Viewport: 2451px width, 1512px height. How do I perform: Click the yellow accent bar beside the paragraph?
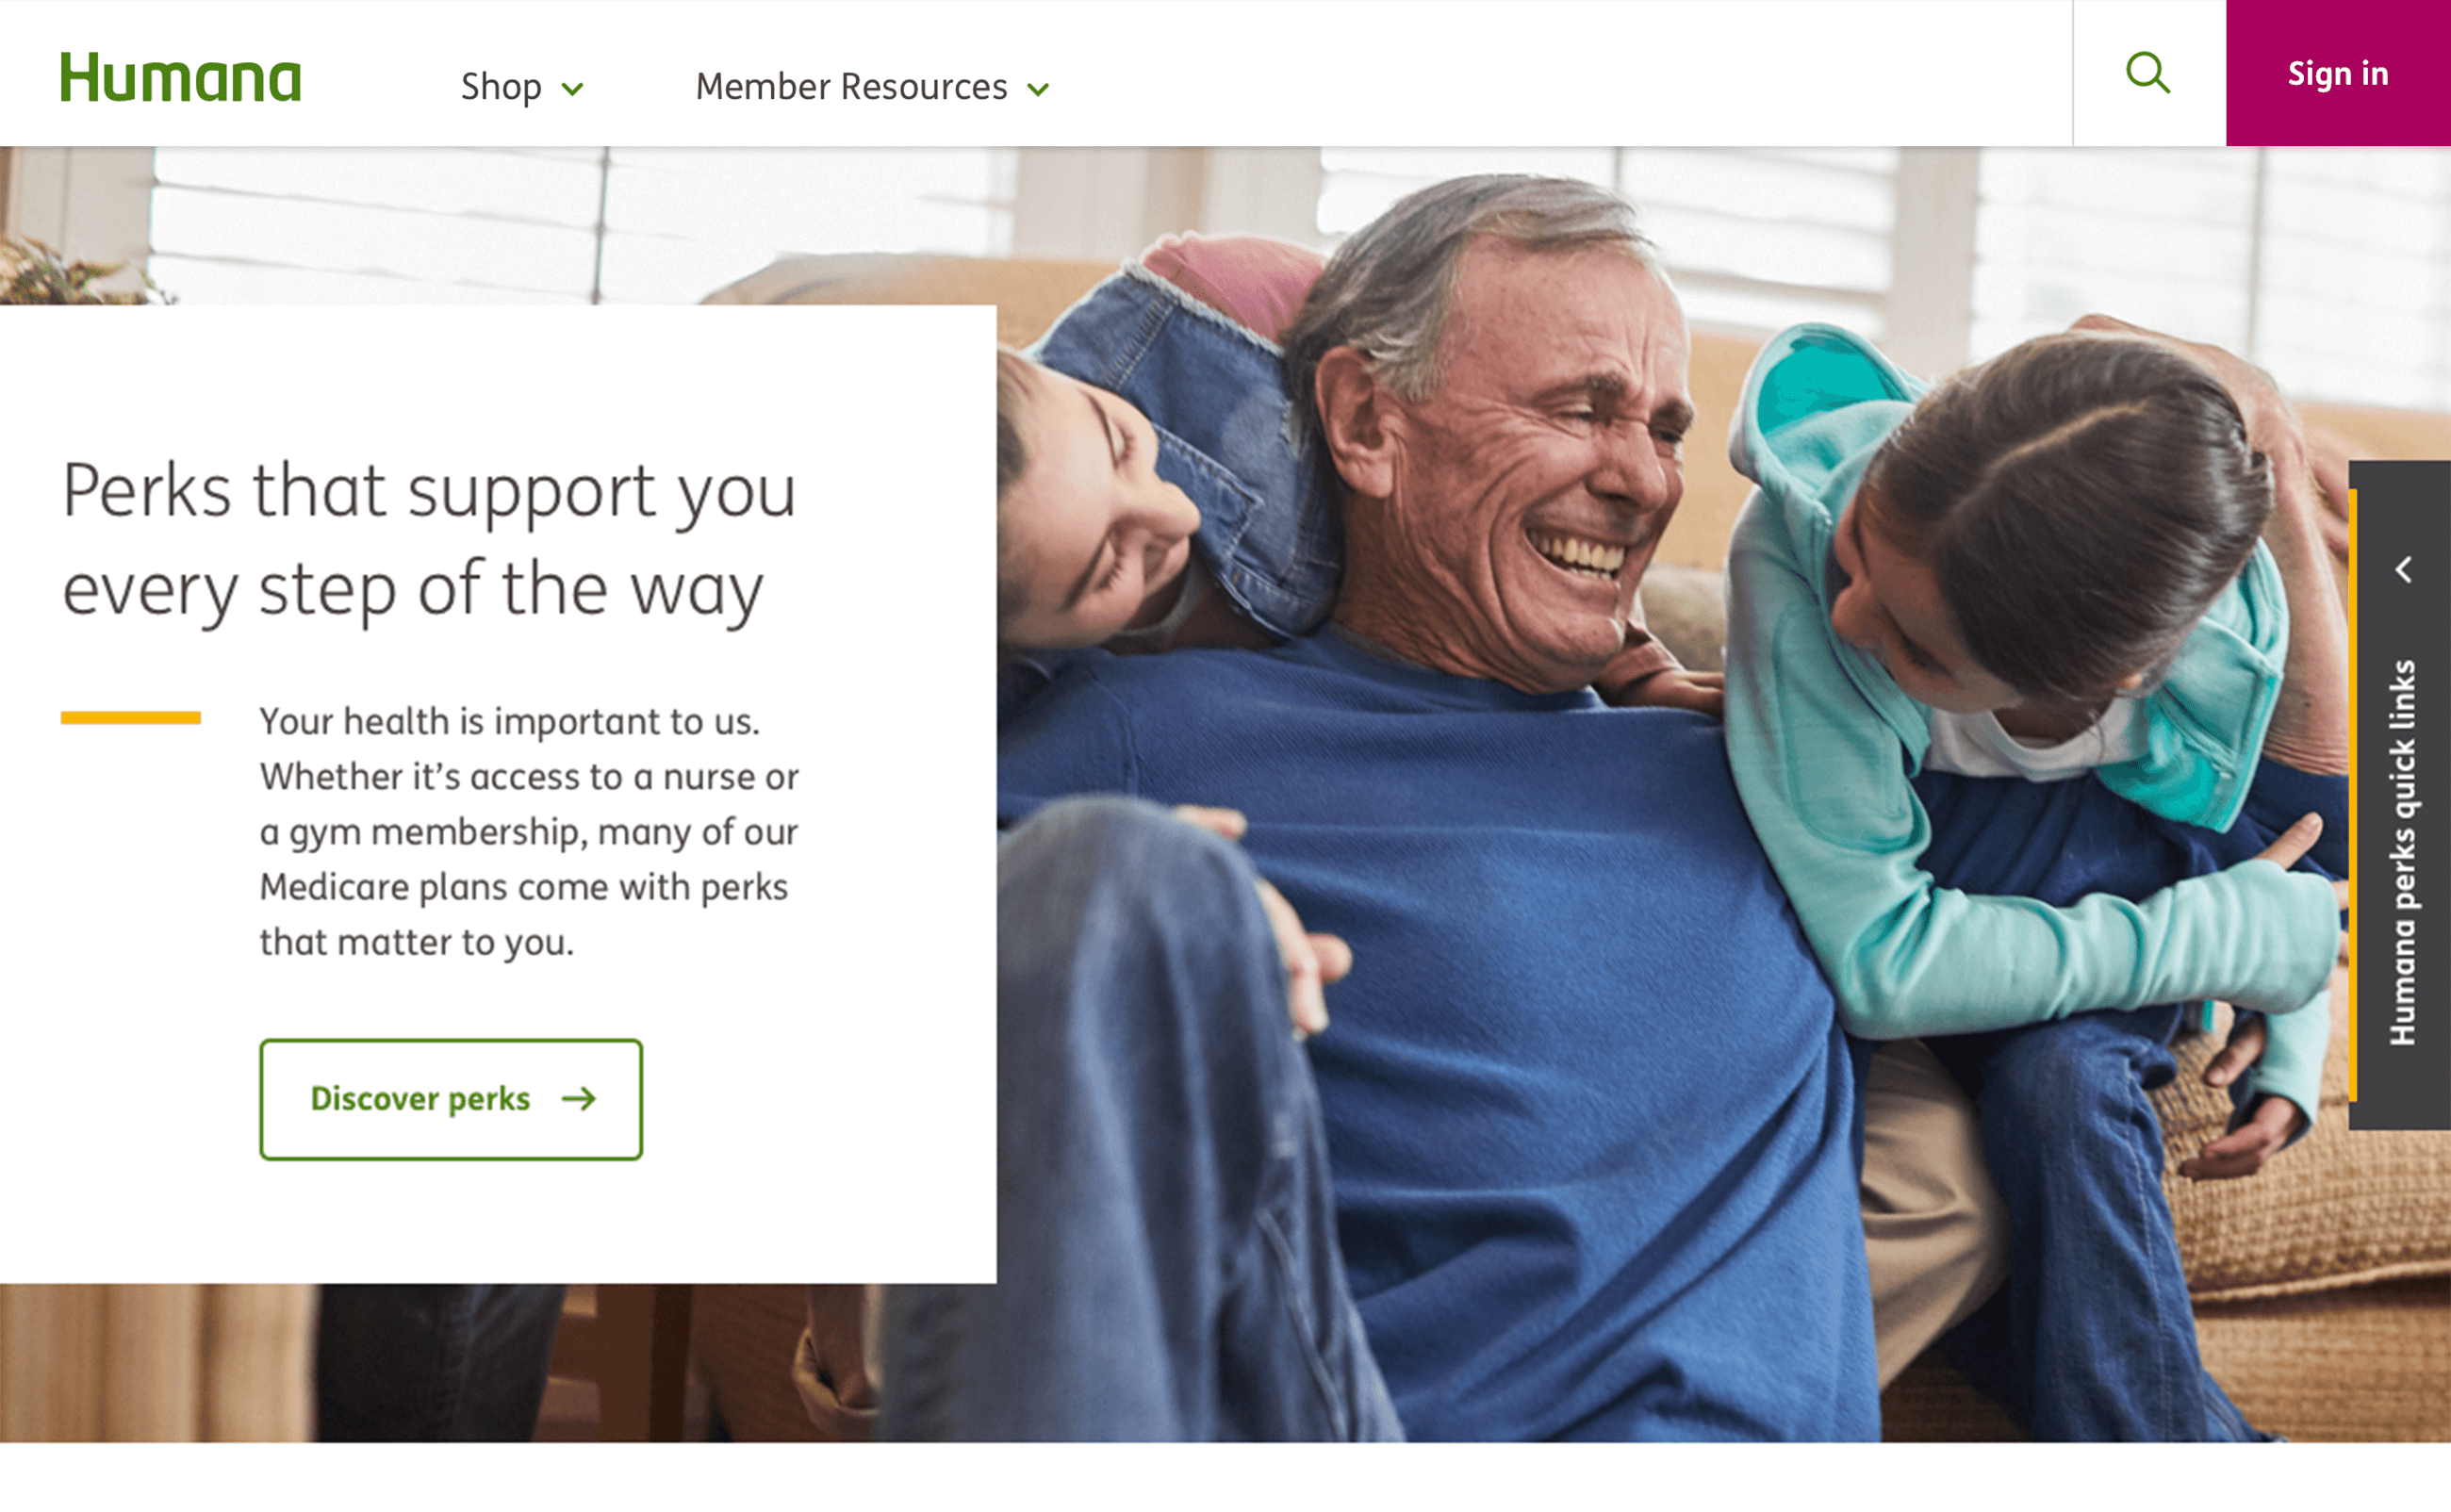(x=131, y=717)
